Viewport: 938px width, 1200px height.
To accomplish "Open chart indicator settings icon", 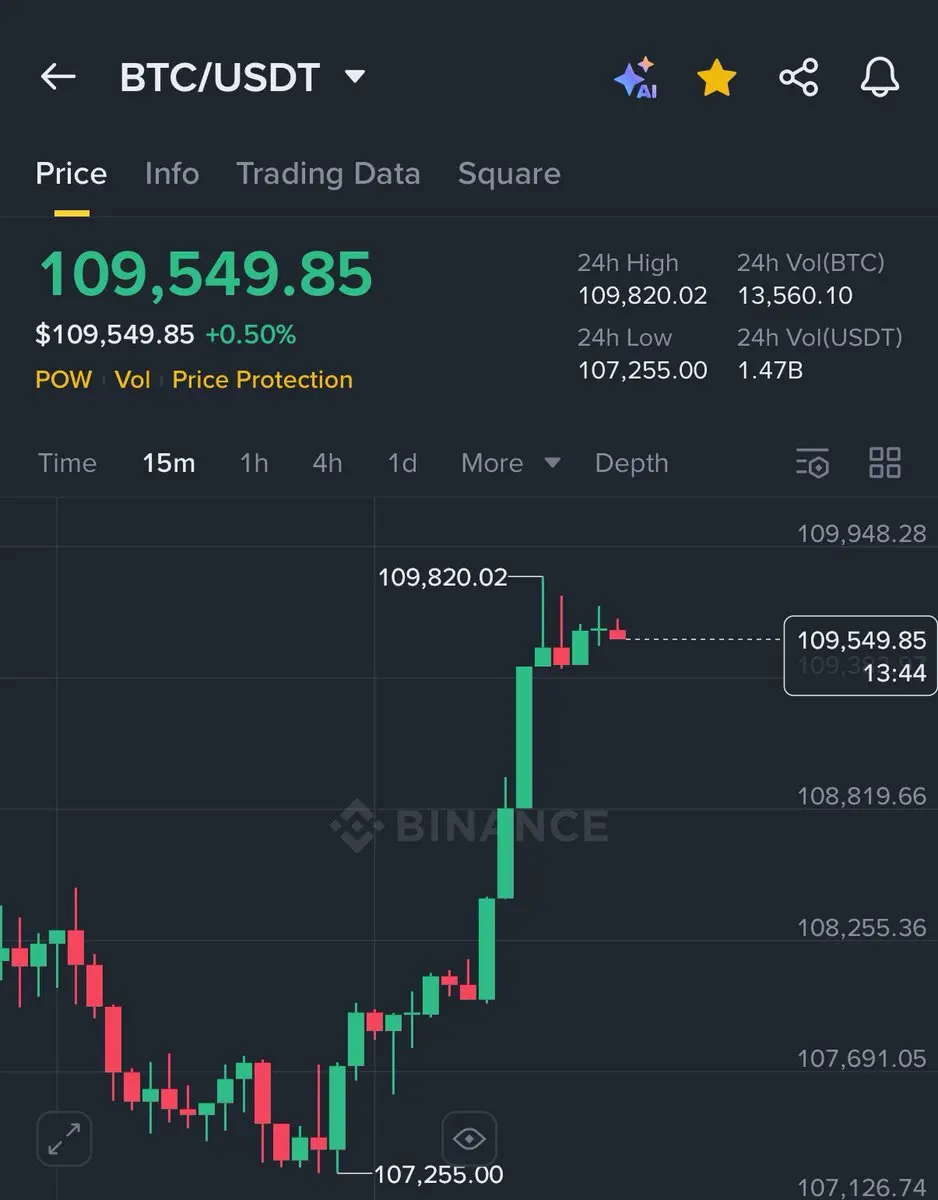I will click(812, 463).
